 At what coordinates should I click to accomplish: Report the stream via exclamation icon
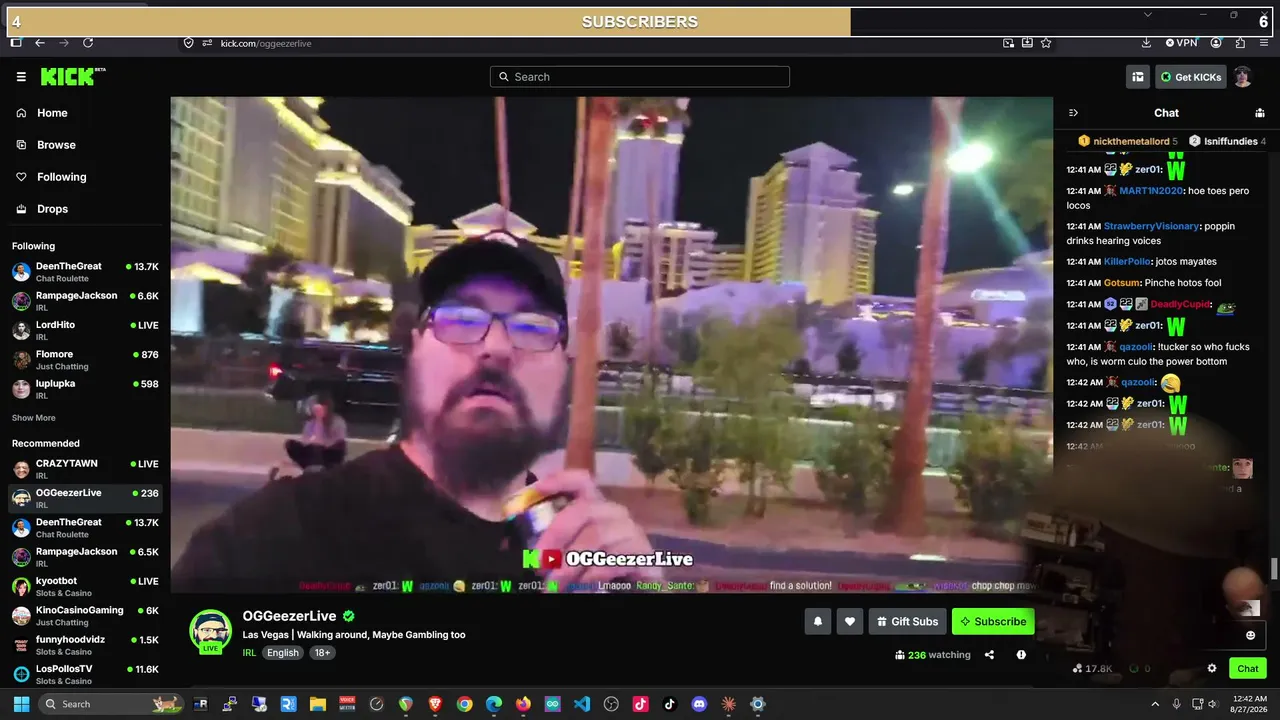pos(1021,655)
